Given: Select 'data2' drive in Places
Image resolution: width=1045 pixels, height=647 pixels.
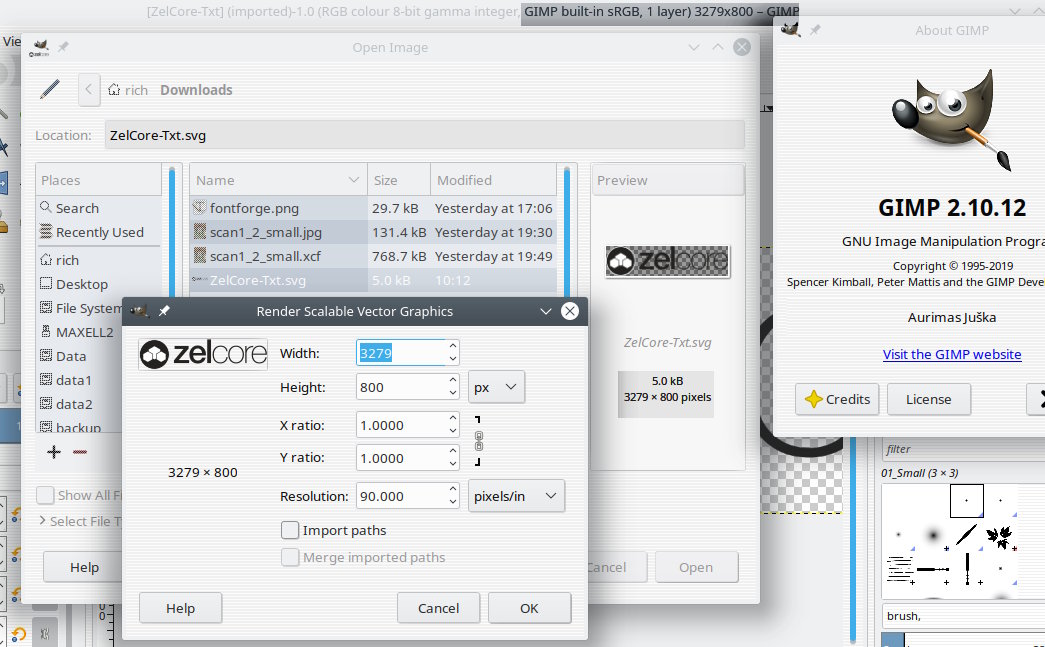Looking at the screenshot, I should click(80, 404).
